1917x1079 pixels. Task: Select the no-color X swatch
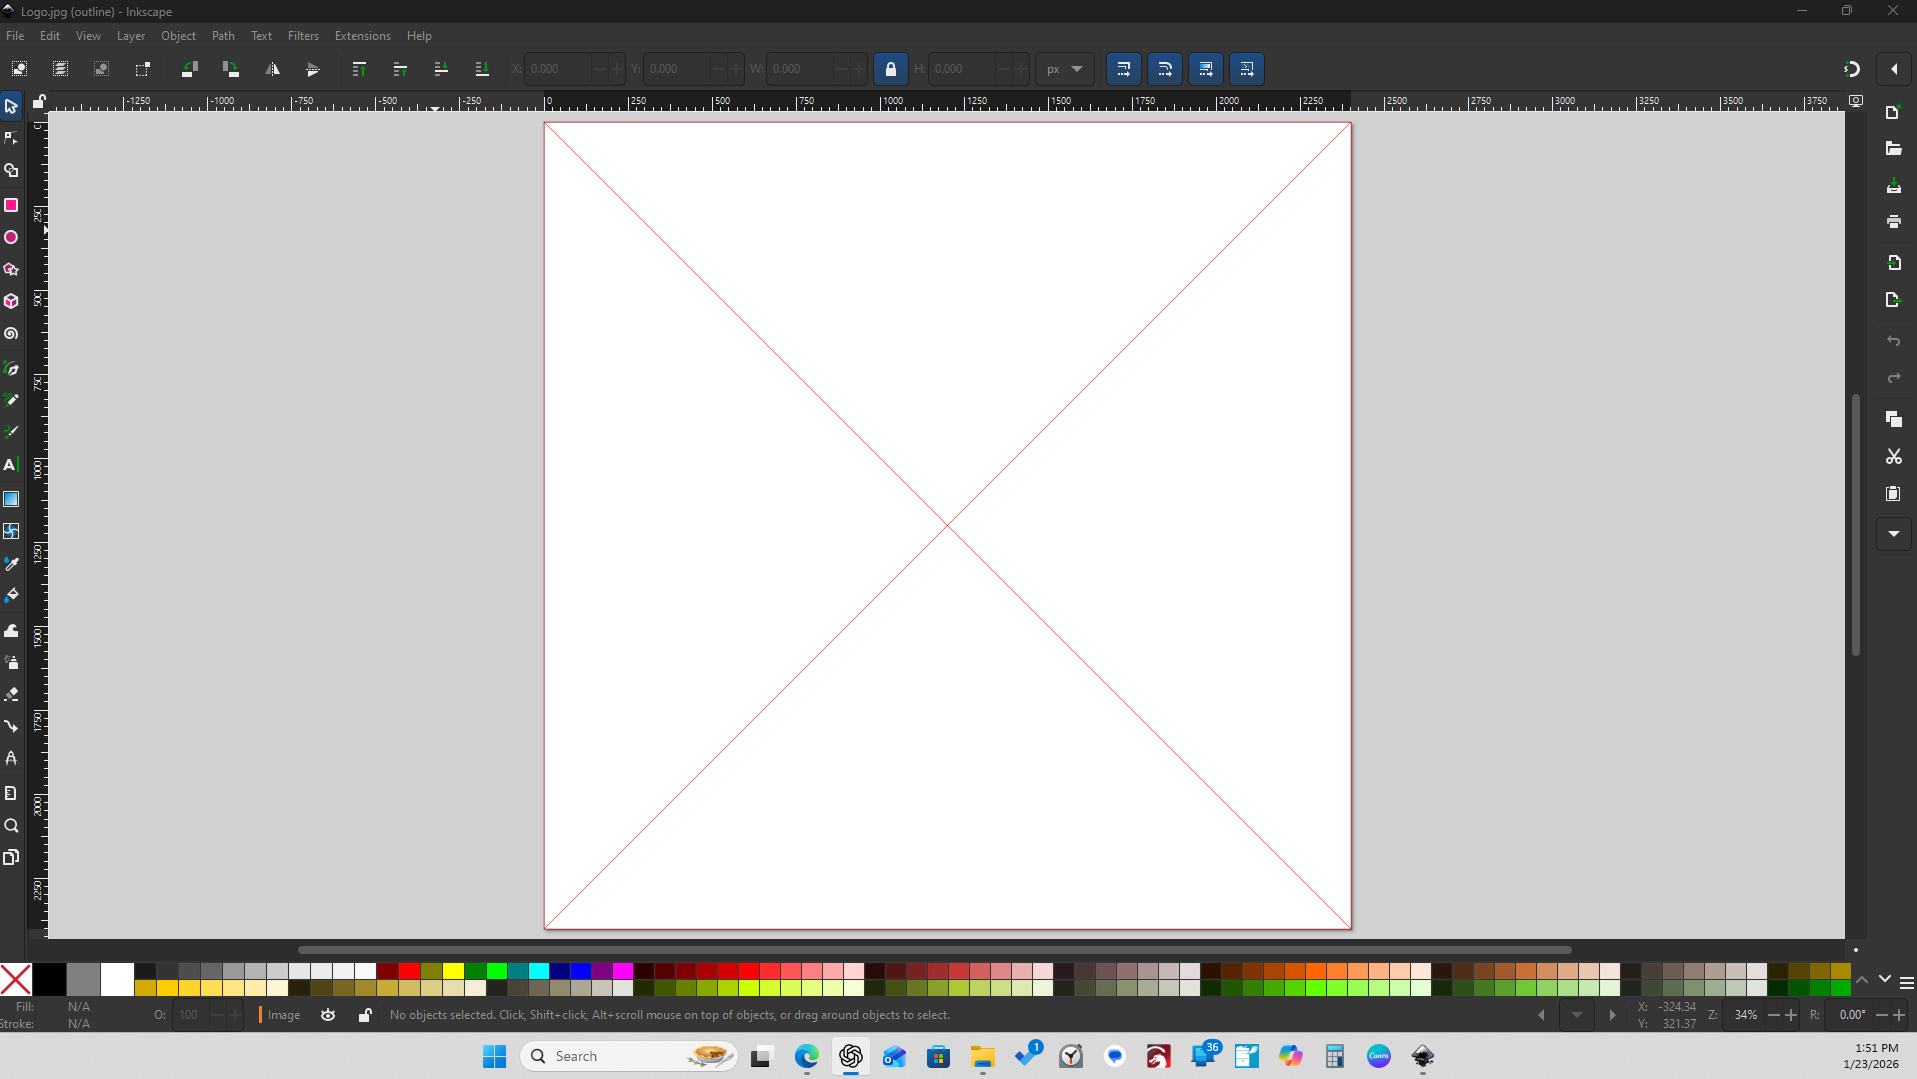[x=15, y=980]
